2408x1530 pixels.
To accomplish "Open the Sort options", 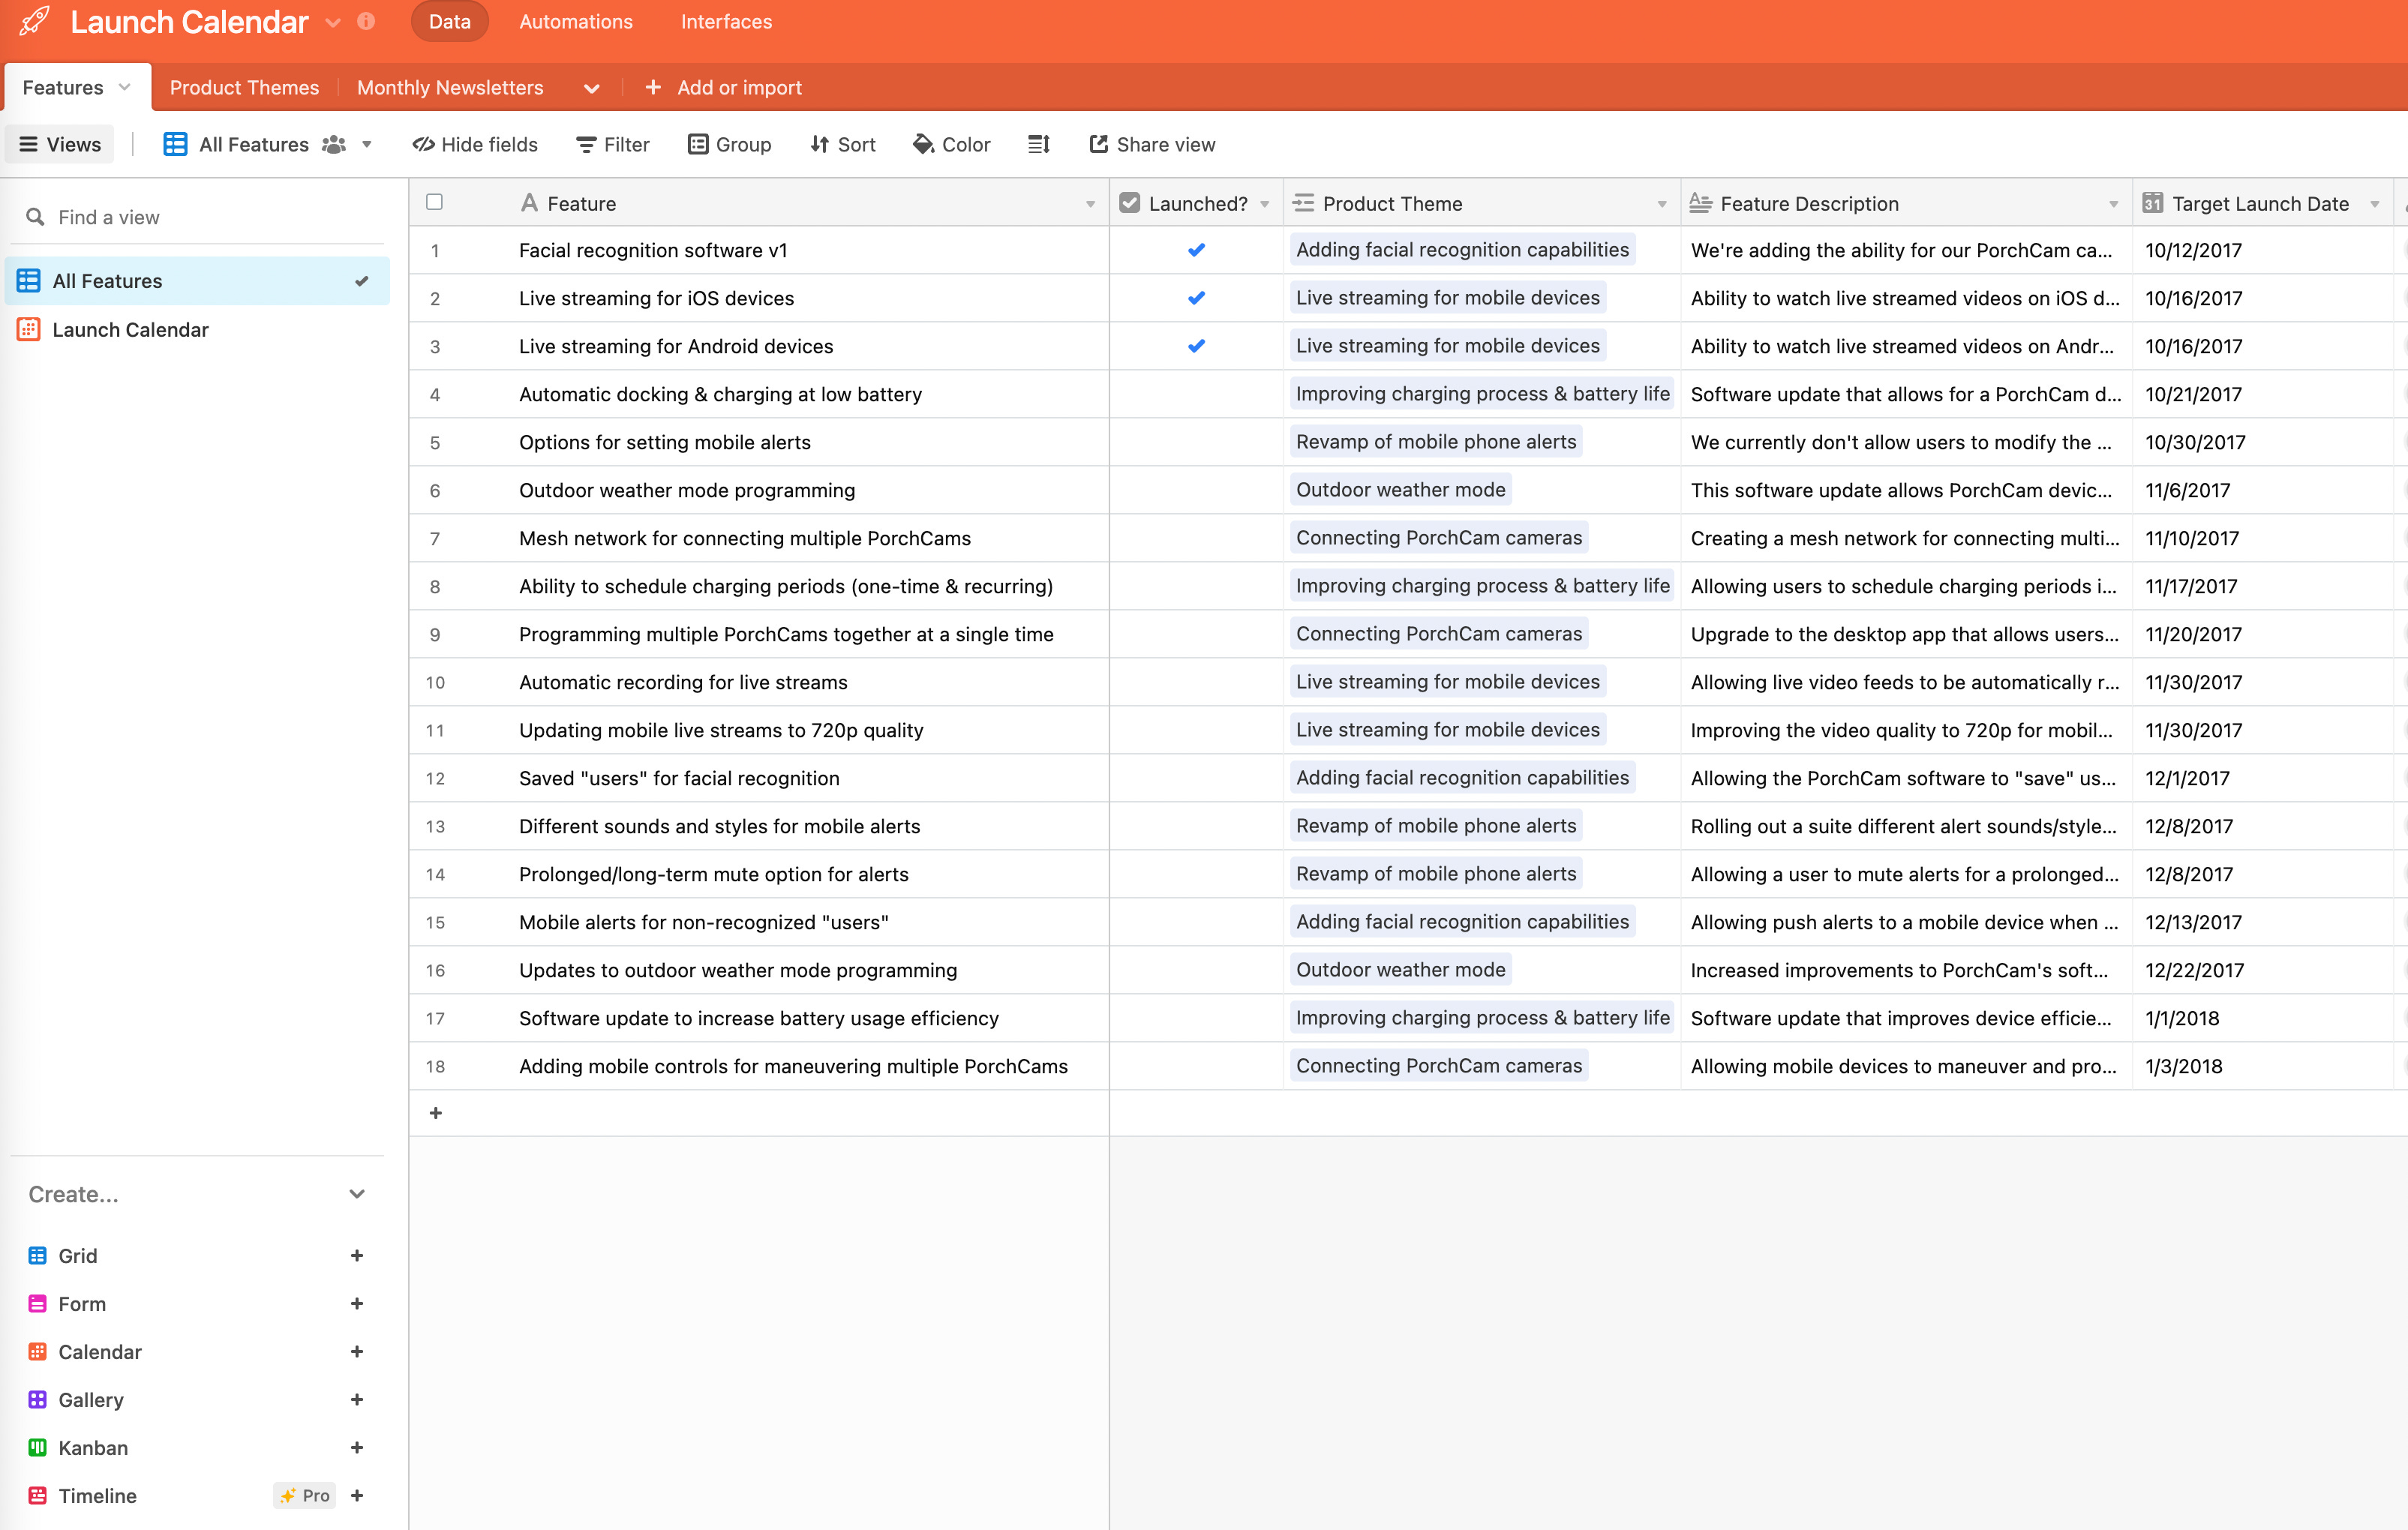I will [x=842, y=144].
